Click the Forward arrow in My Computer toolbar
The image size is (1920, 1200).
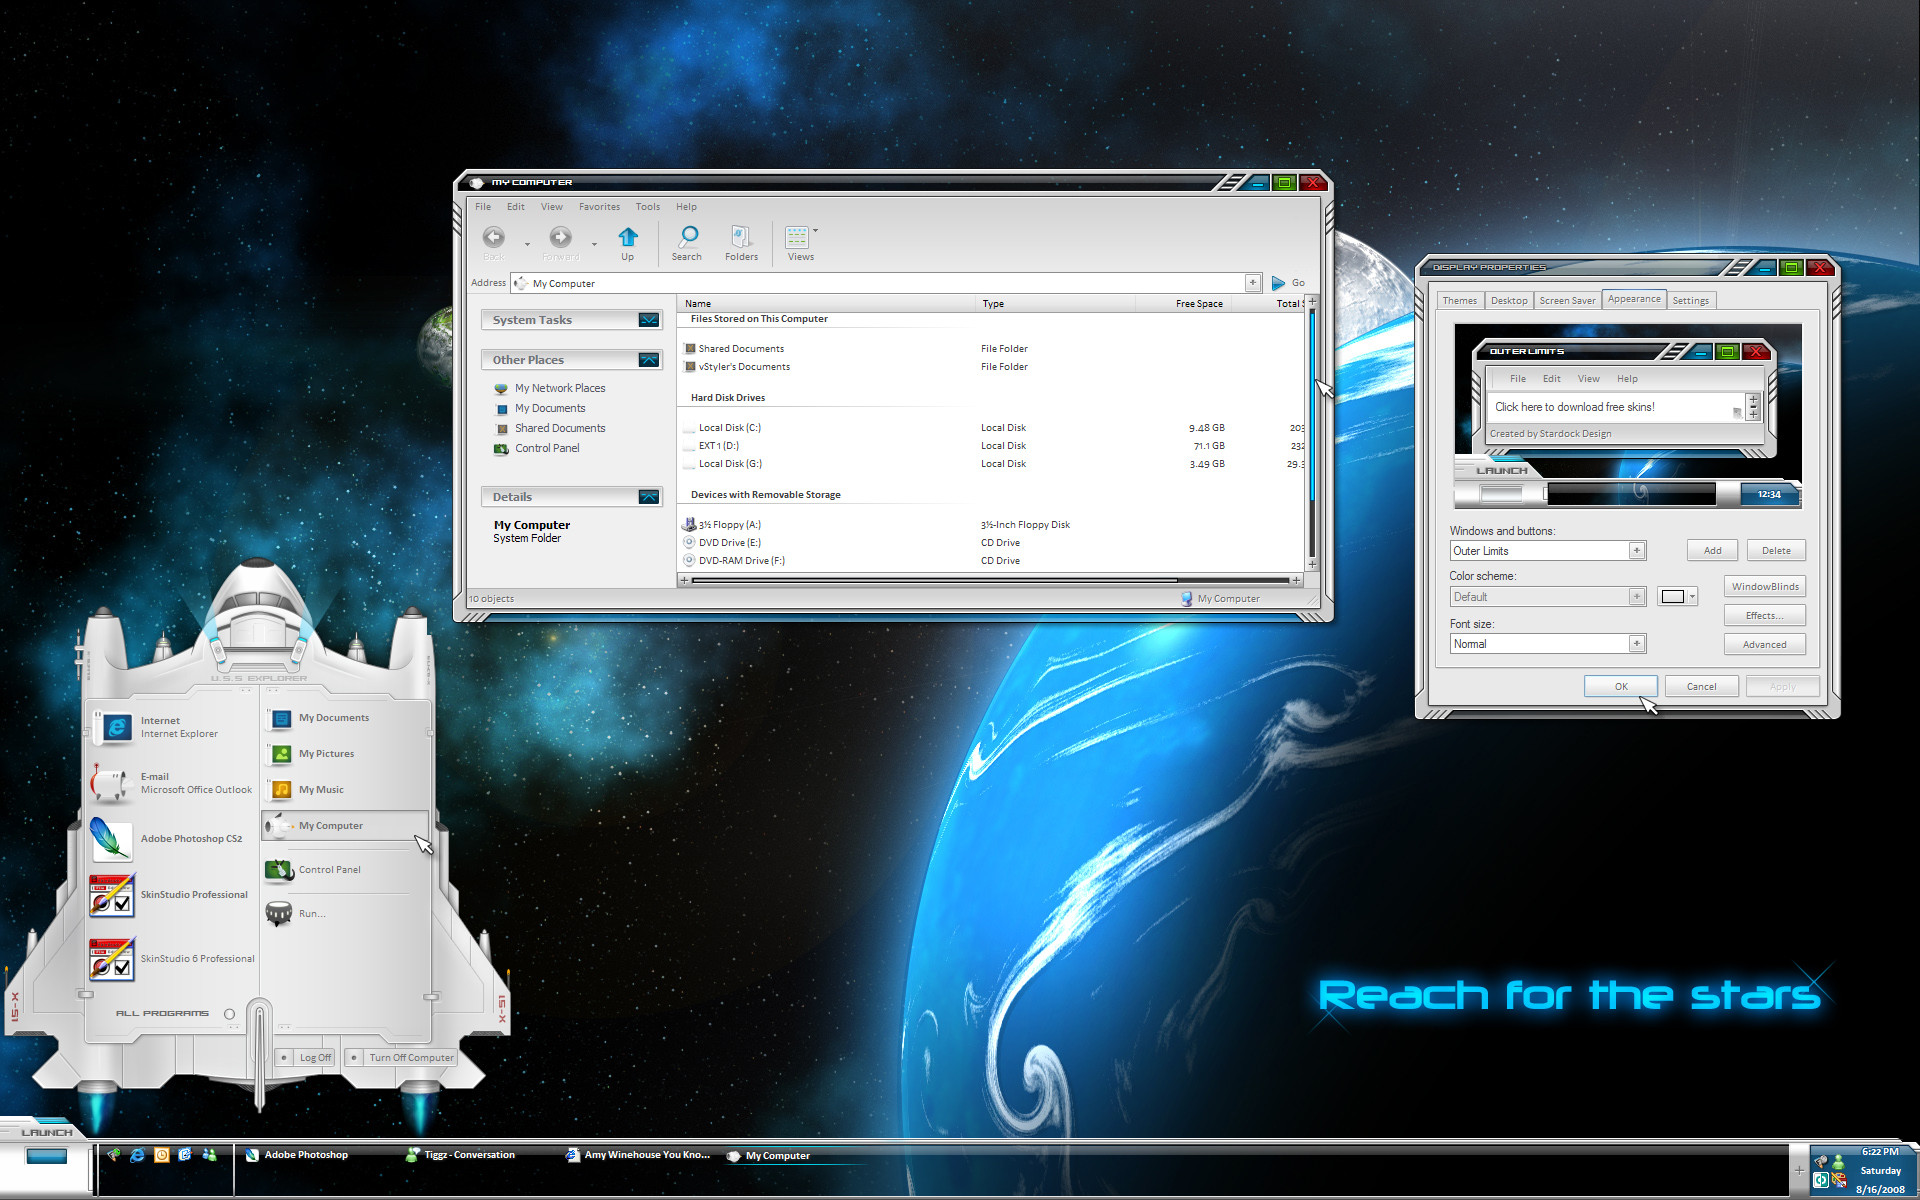pyautogui.click(x=561, y=237)
